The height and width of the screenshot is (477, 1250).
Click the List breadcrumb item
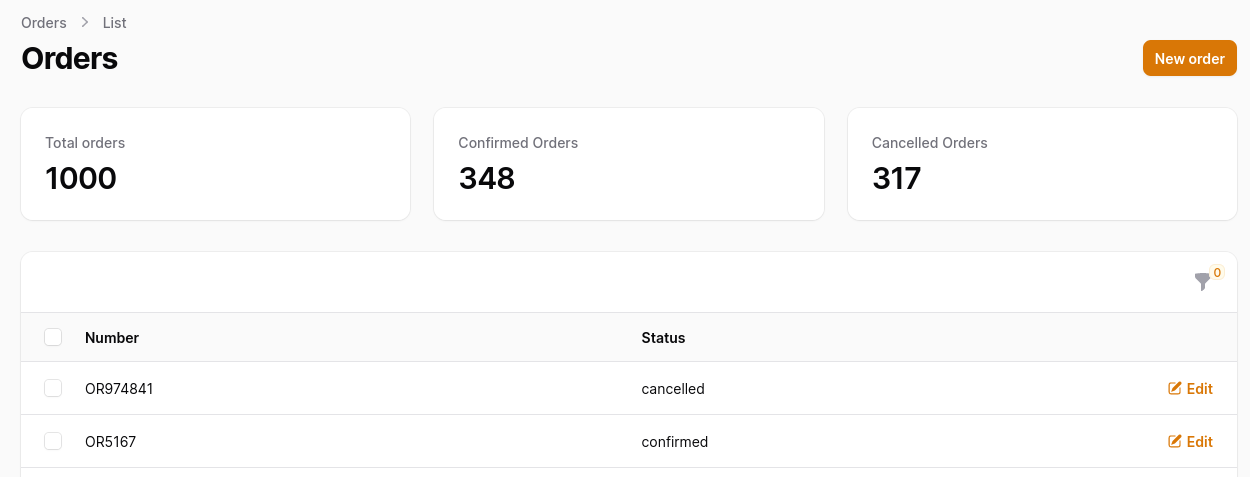click(115, 22)
